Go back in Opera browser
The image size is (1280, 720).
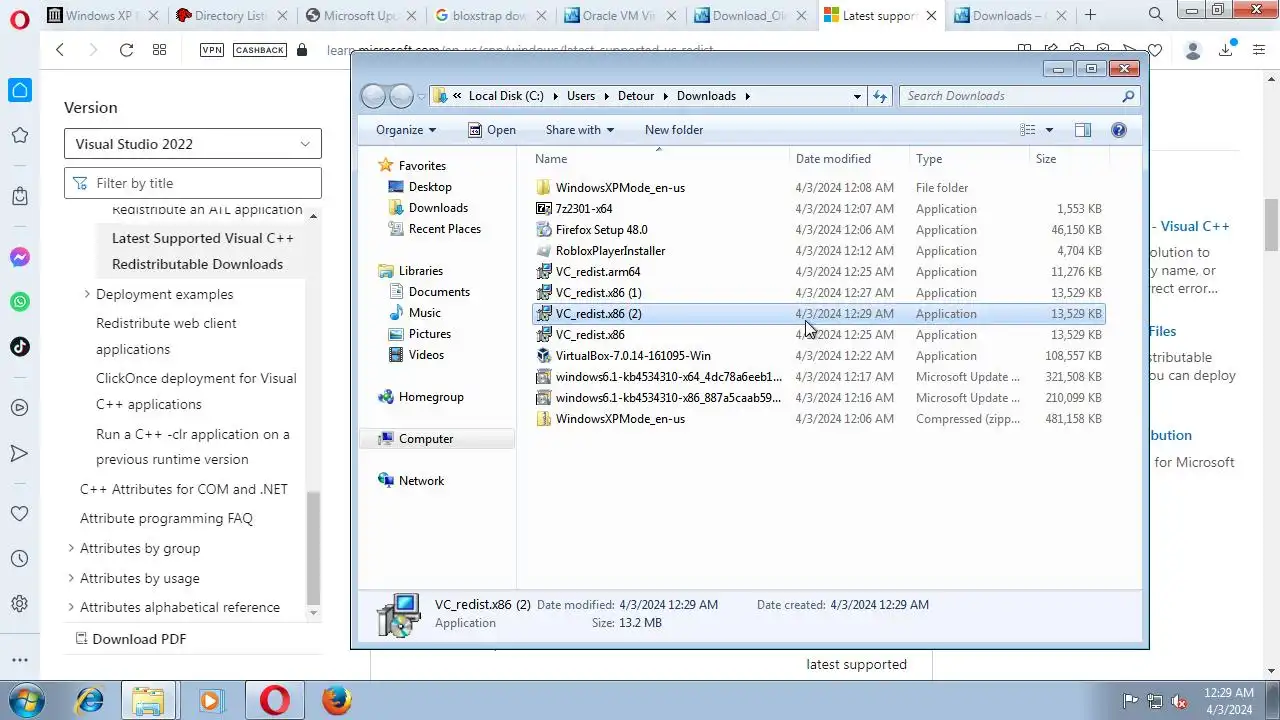[60, 50]
